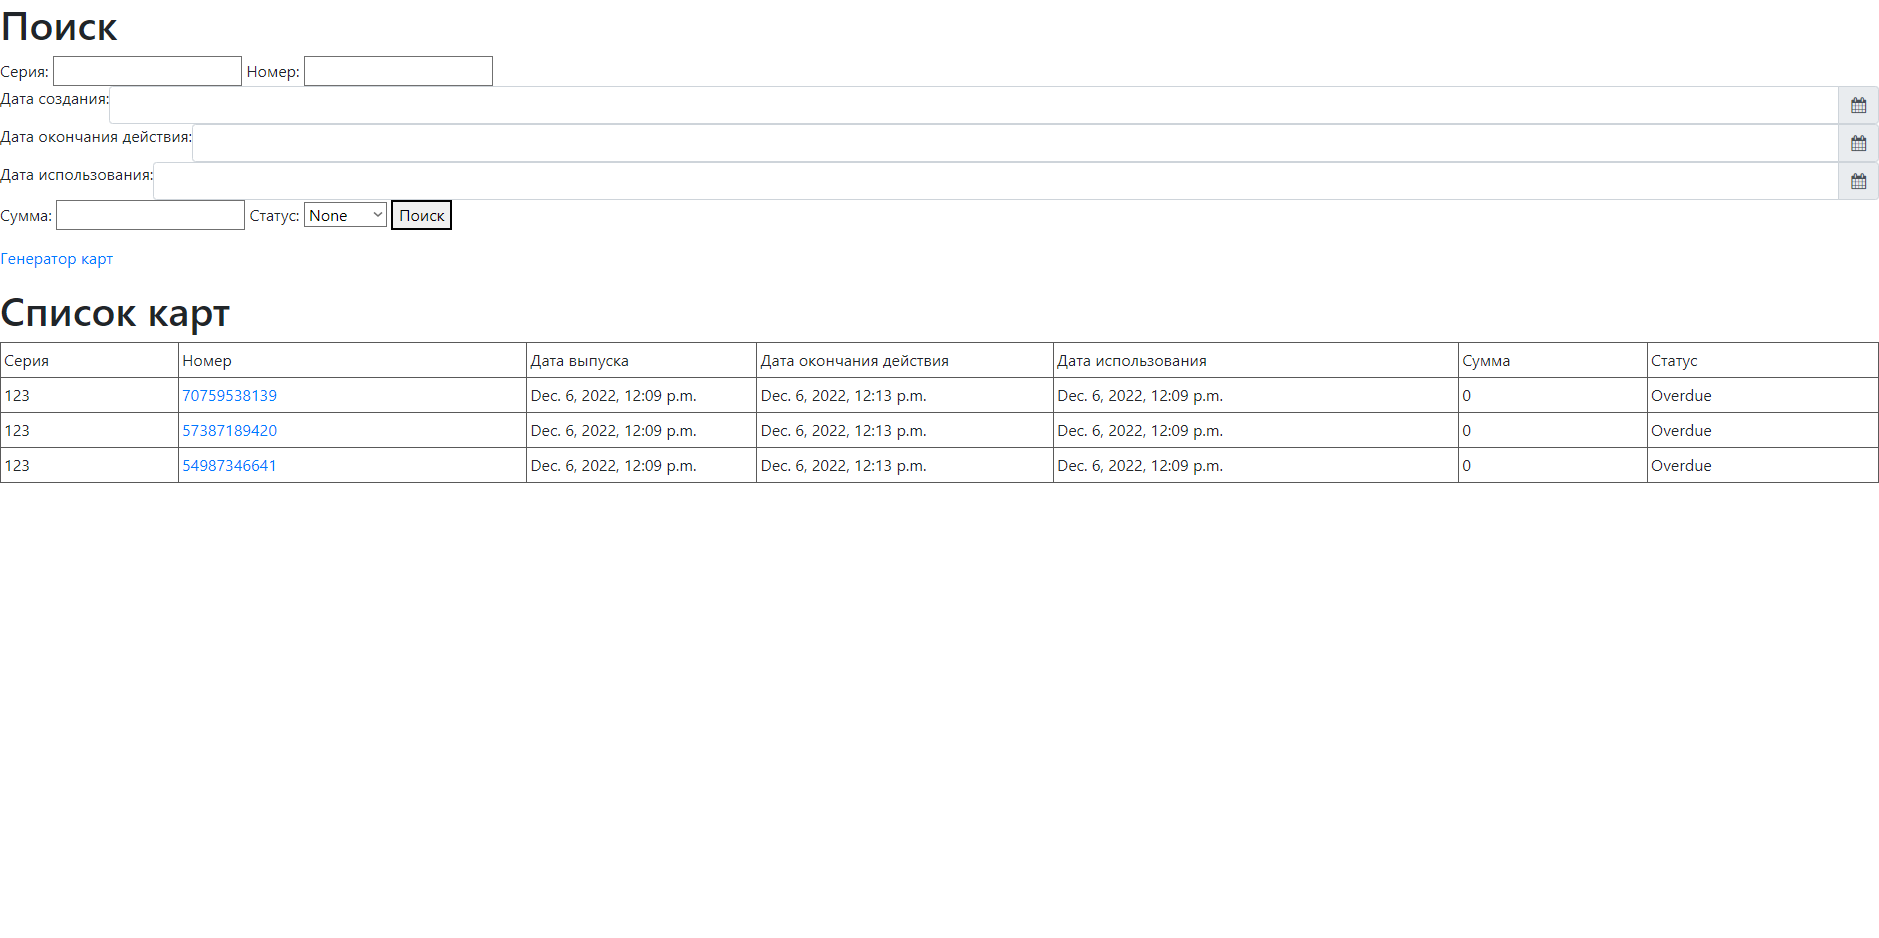This screenshot has height=938, width=1879.
Task: Open calendar picker for Дата использования
Action: point(1858,181)
